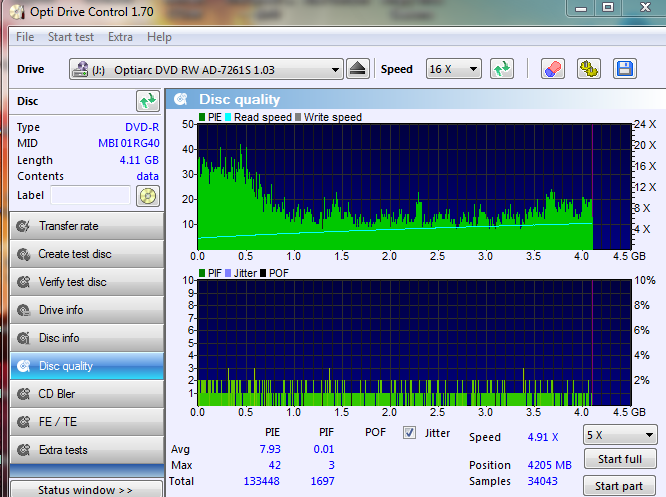Save results with the floppy disk icon
Viewport: 666px width, 497px height.
[x=625, y=69]
